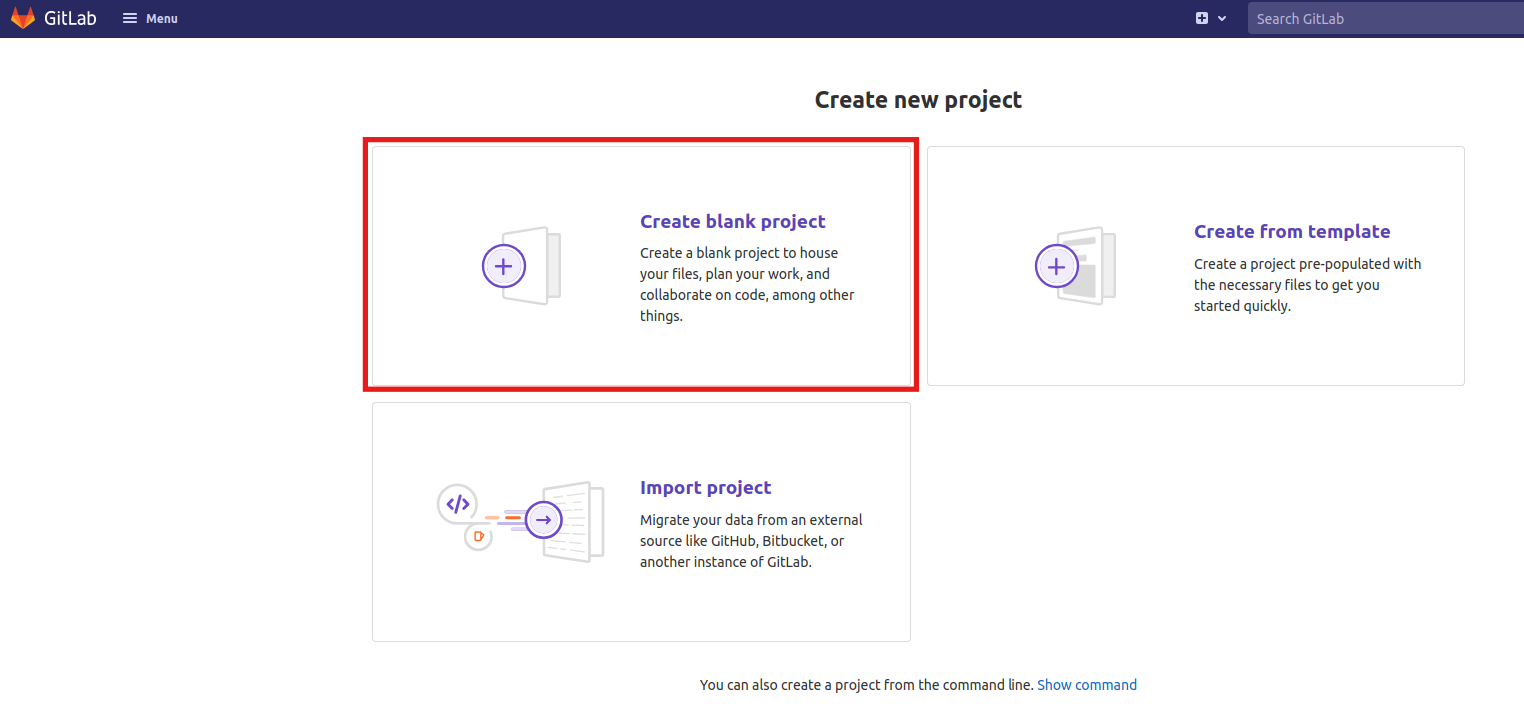1524x715 pixels.
Task: Open the Show command link
Action: [1087, 684]
